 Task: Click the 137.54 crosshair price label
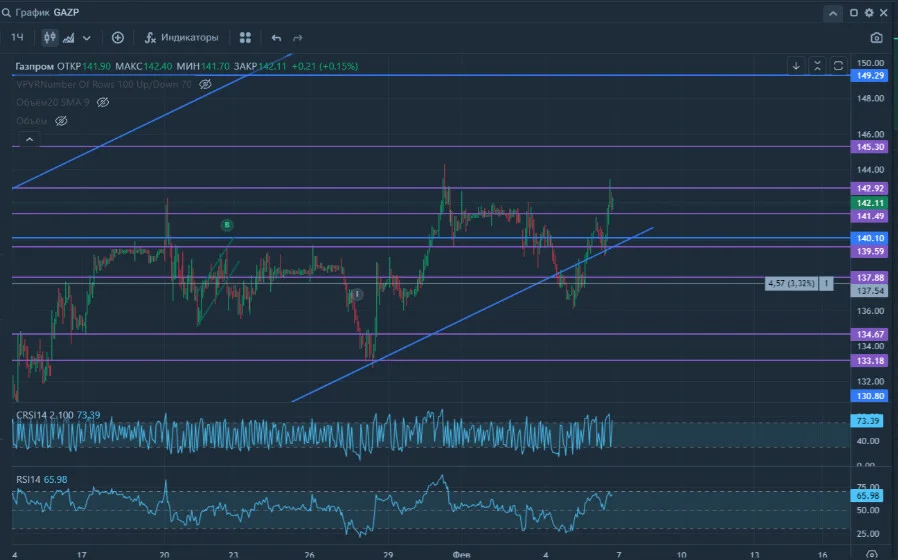(x=870, y=291)
